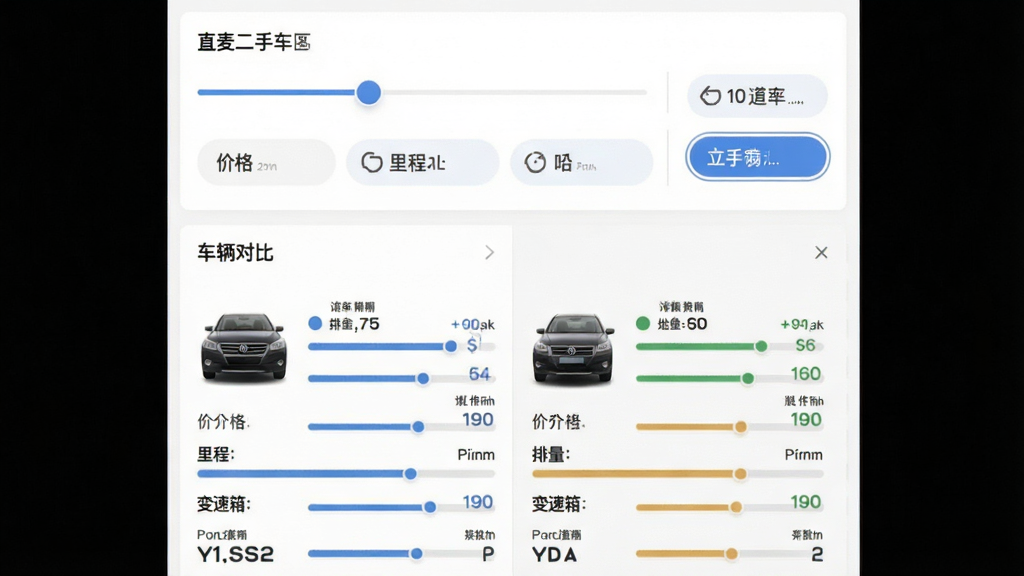Image resolution: width=1024 pixels, height=576 pixels.
Task: Click the circle icon in the 里程 chip
Action: pyautogui.click(x=372, y=162)
